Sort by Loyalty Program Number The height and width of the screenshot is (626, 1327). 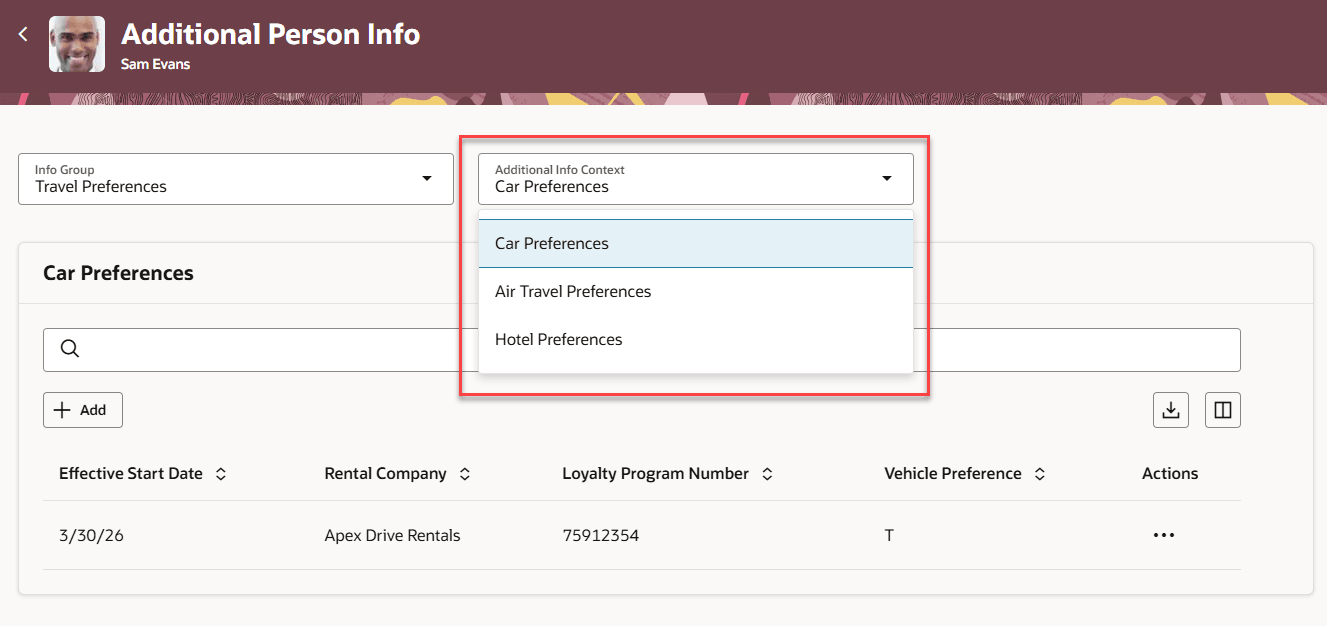coord(767,474)
